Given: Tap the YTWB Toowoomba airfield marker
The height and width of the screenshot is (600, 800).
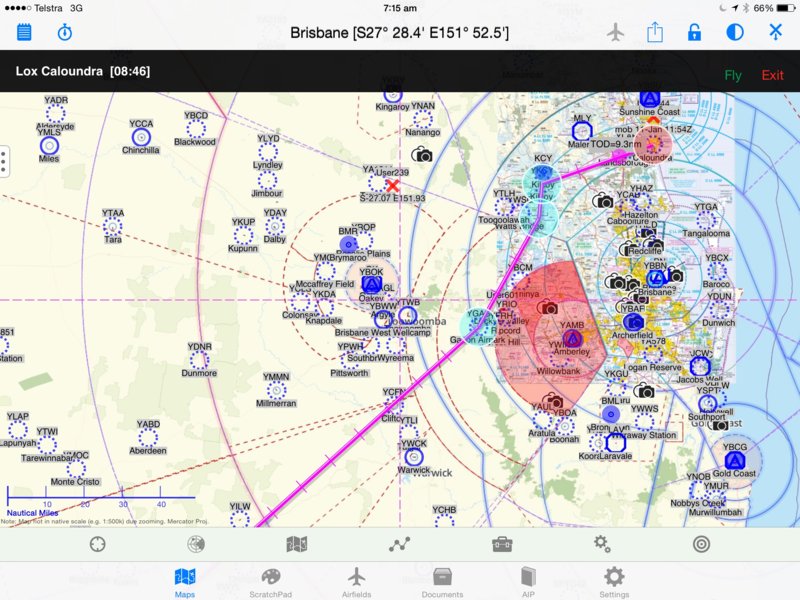Looking at the screenshot, I should point(408,316).
